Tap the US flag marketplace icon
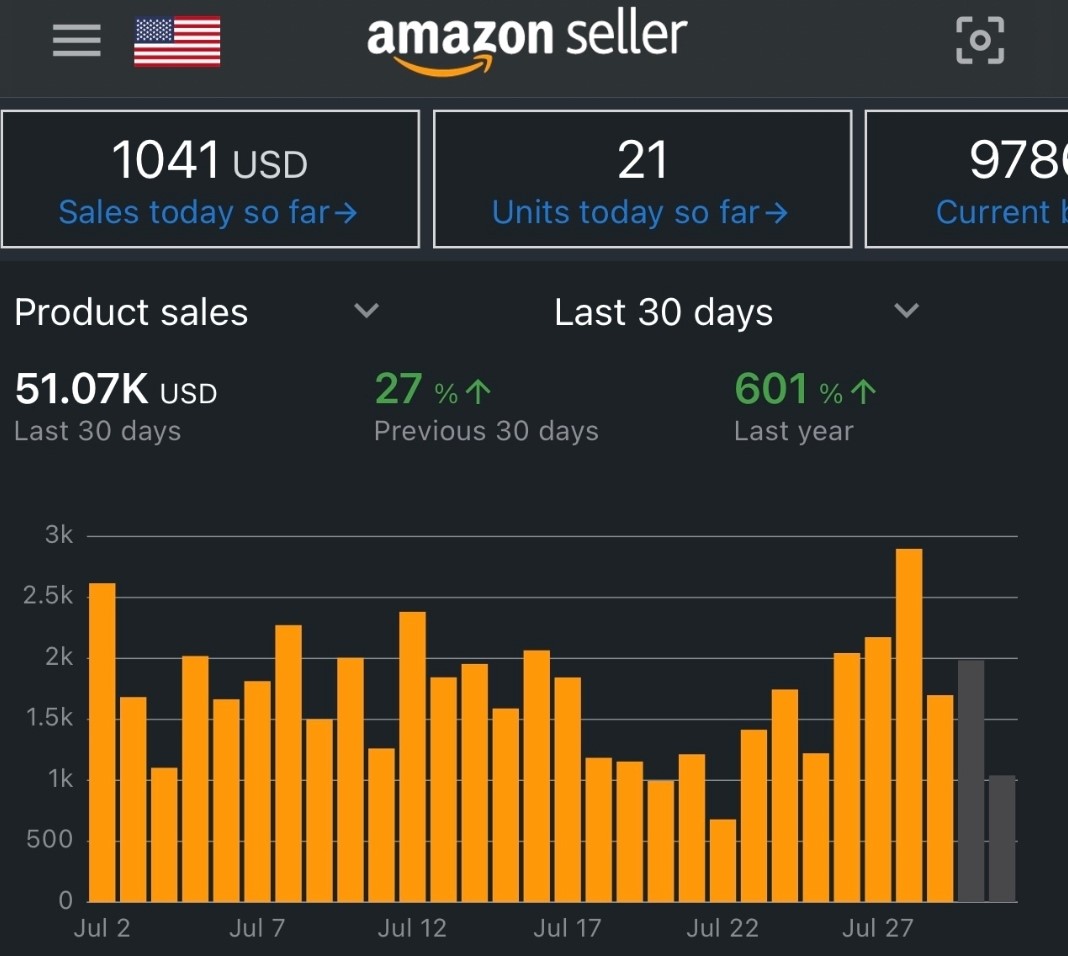1068x956 pixels. pyautogui.click(x=177, y=42)
